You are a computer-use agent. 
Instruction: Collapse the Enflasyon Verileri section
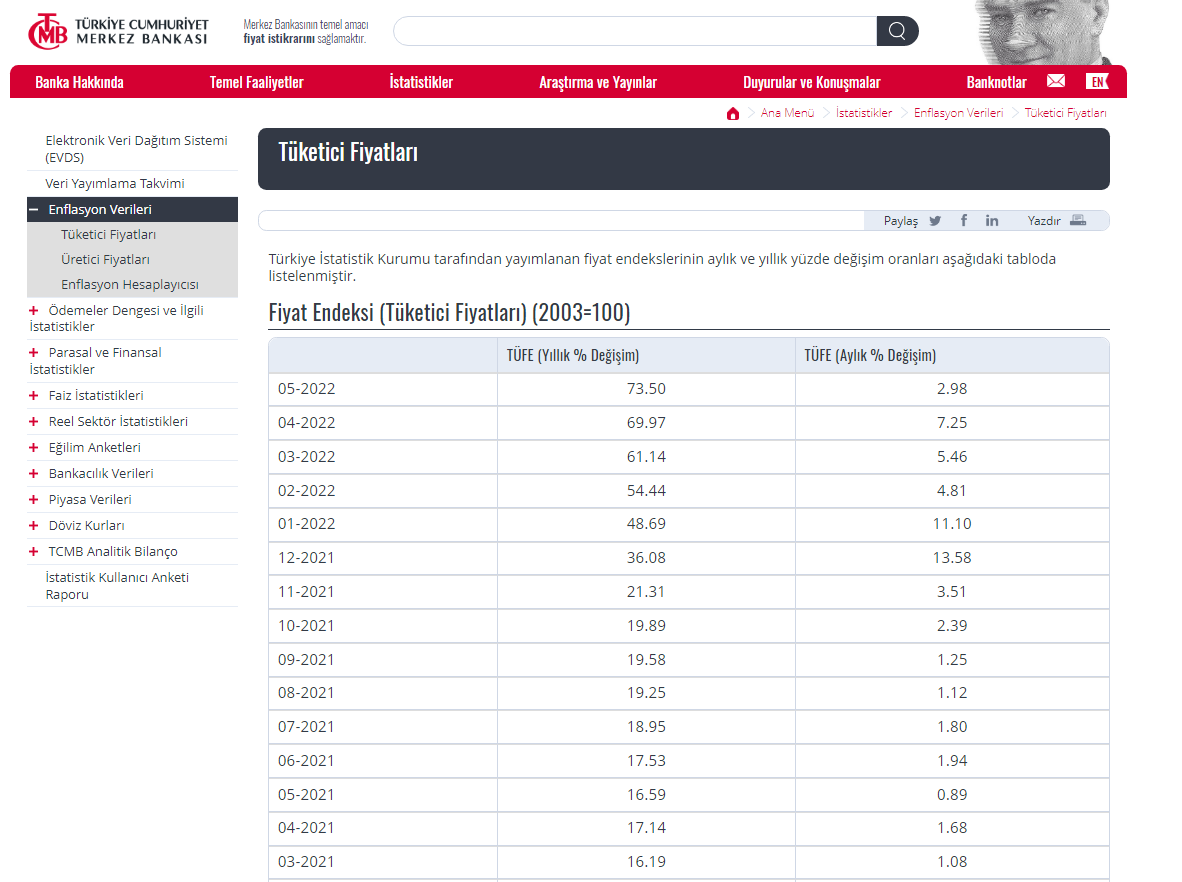(x=34, y=210)
